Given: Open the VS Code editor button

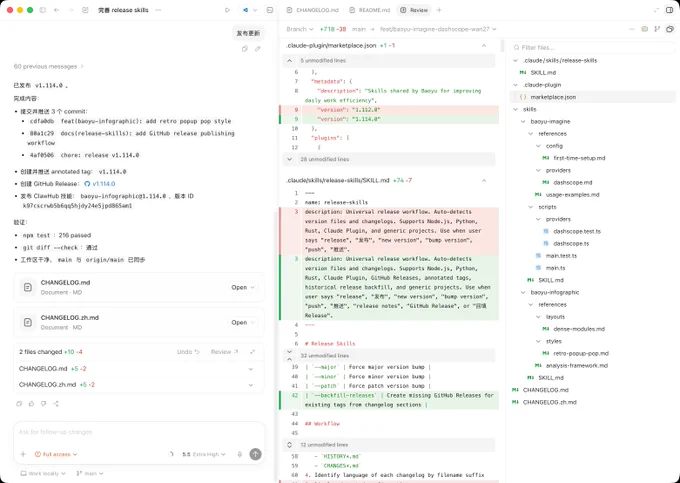Looking at the screenshot, I should pyautogui.click(x=245, y=10).
